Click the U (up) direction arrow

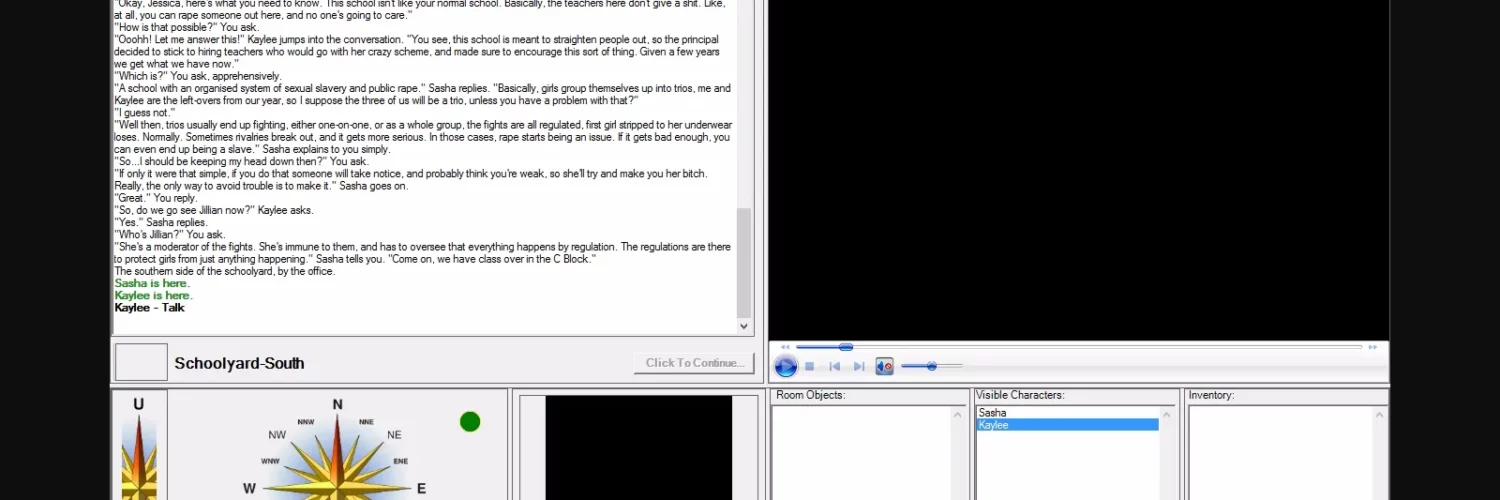pyautogui.click(x=138, y=405)
